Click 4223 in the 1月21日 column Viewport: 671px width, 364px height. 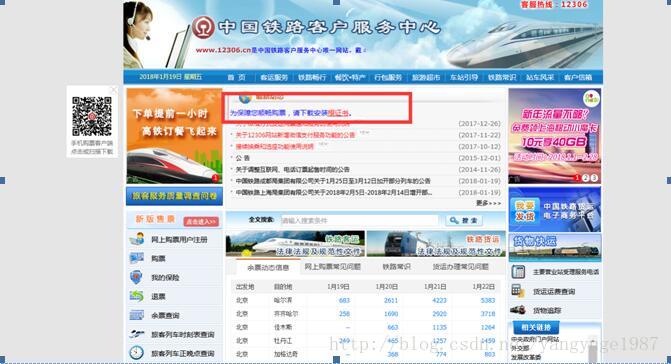click(439, 300)
